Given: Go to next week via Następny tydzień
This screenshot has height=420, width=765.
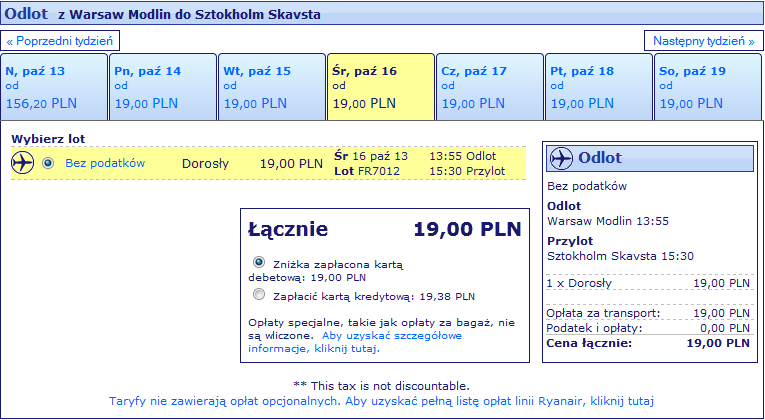Looking at the screenshot, I should point(704,40).
